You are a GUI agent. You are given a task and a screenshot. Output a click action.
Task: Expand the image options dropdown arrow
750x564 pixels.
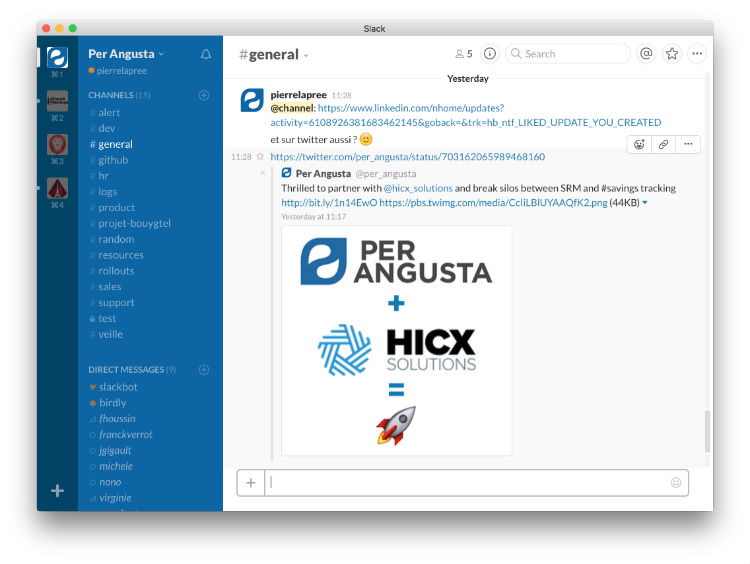click(645, 203)
